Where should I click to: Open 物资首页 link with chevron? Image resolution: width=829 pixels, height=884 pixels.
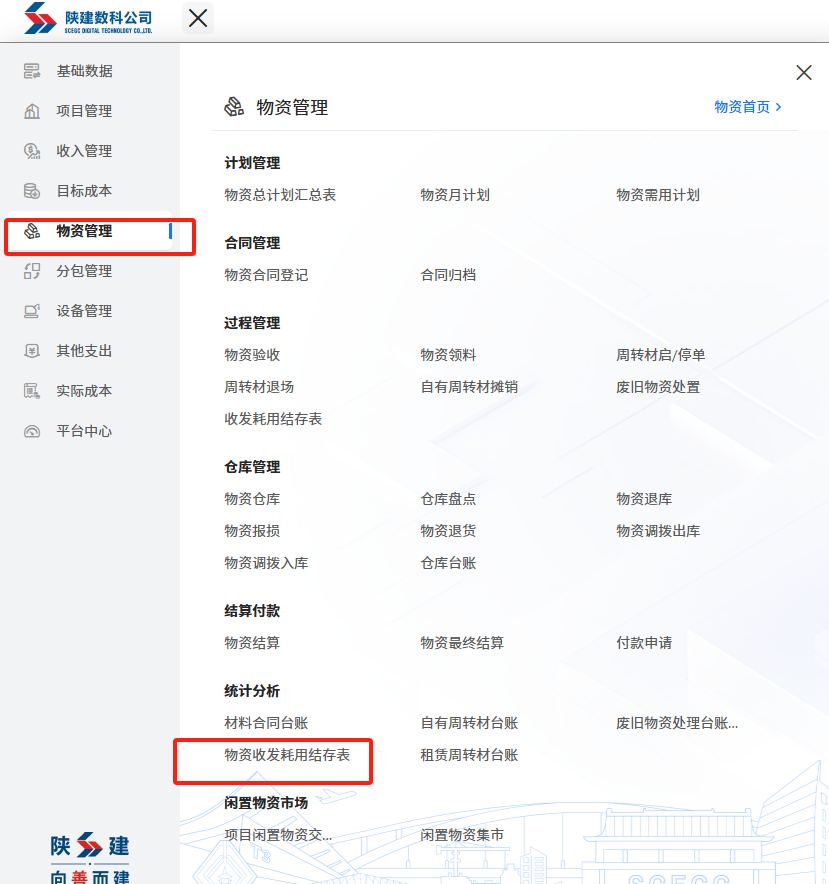click(x=747, y=107)
